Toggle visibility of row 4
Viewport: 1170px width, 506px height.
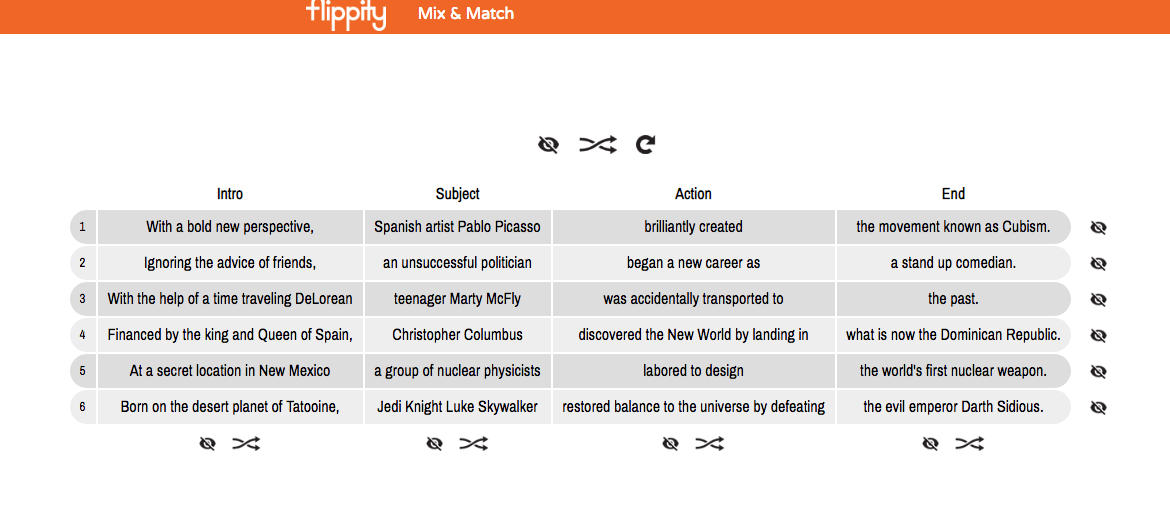(x=1098, y=335)
